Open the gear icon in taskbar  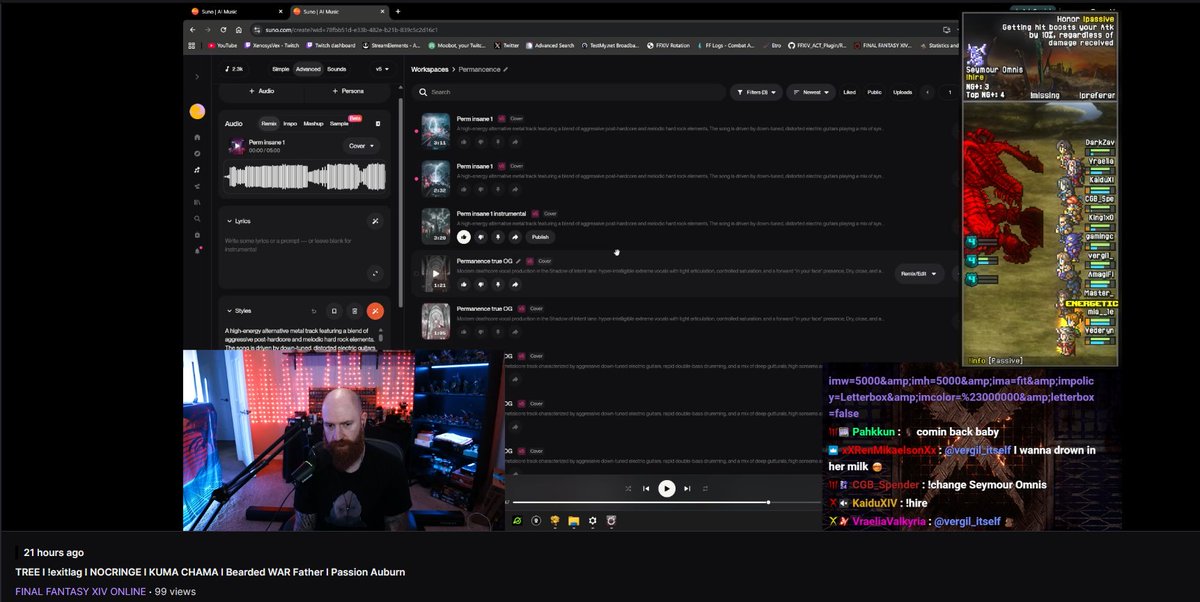593,521
